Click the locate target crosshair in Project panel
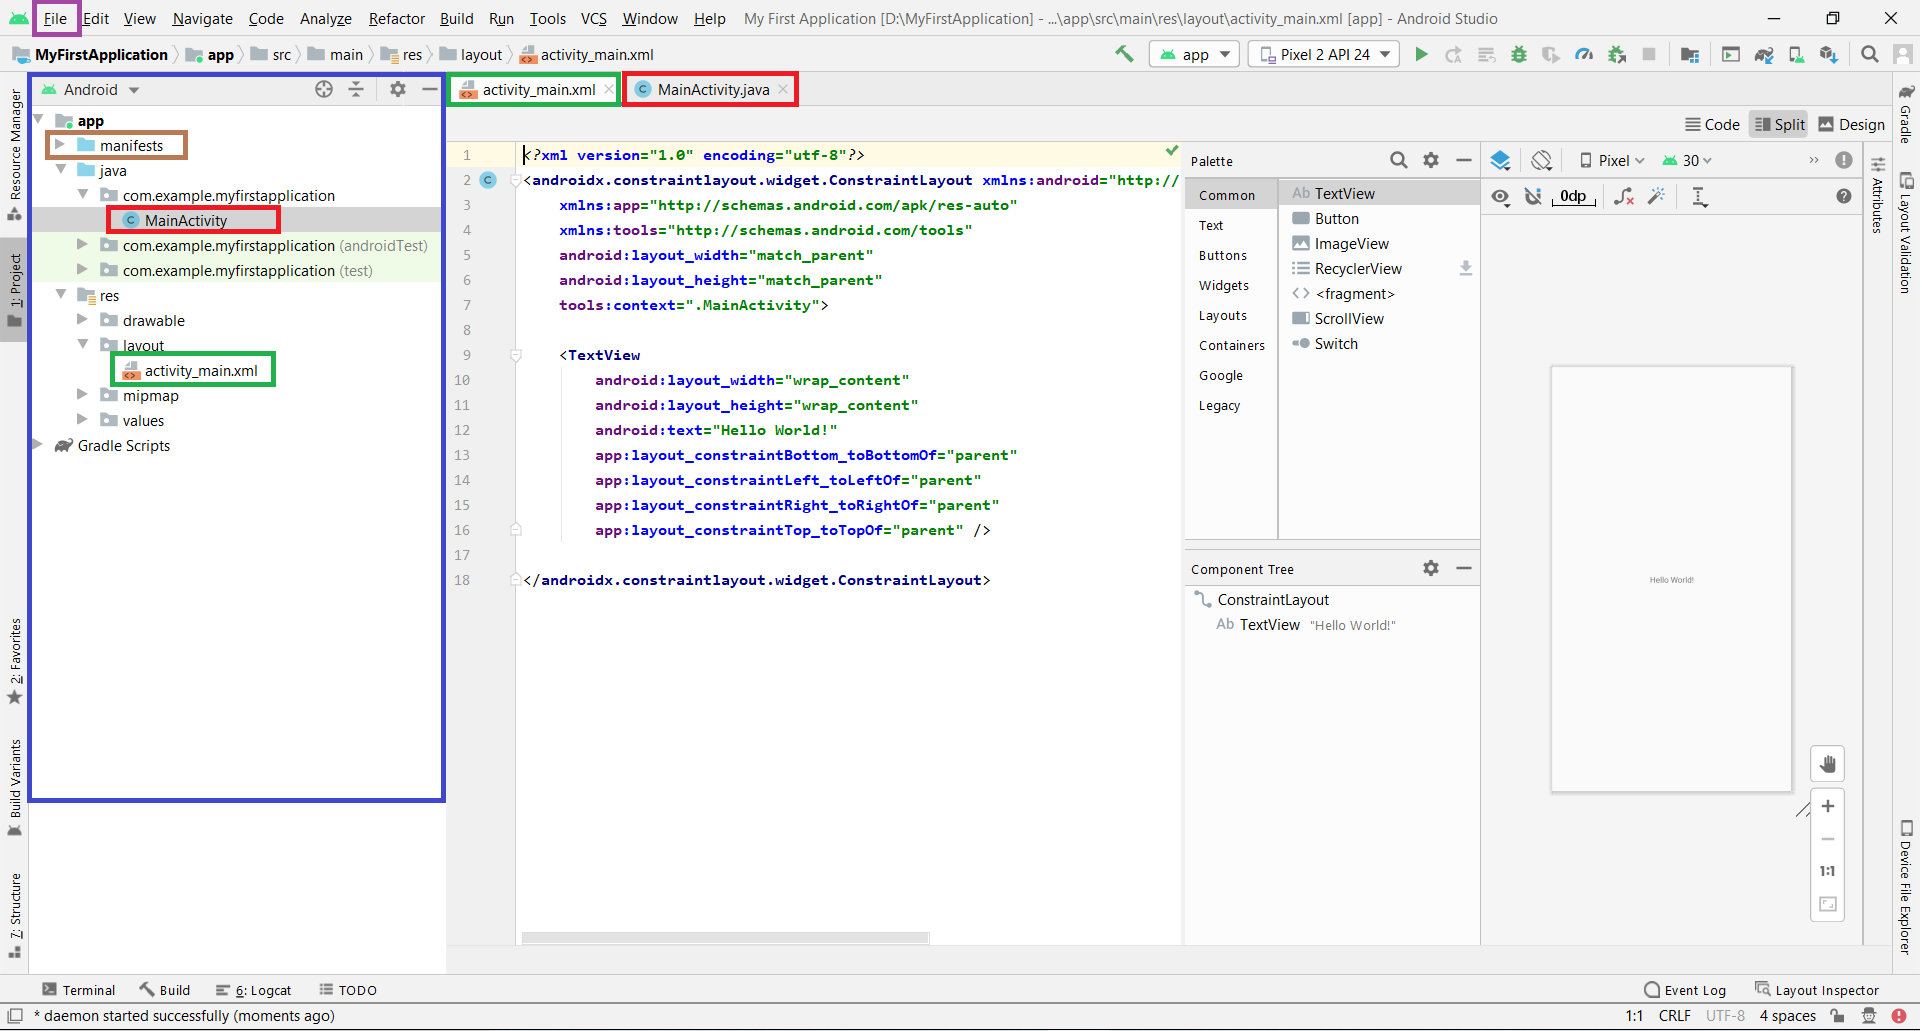Screen dimensions: 1922x1031 pos(324,90)
